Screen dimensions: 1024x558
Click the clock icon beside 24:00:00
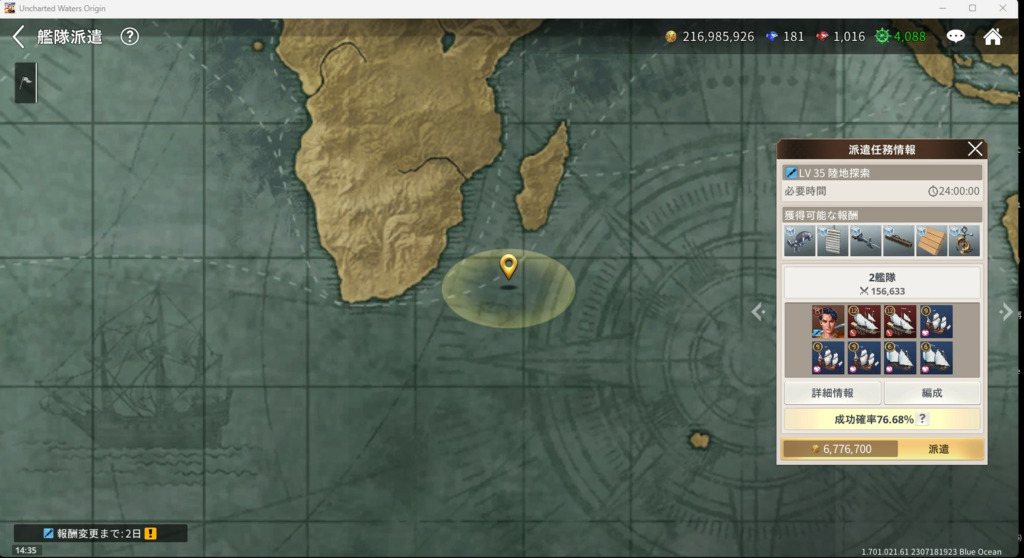pyautogui.click(x=933, y=191)
